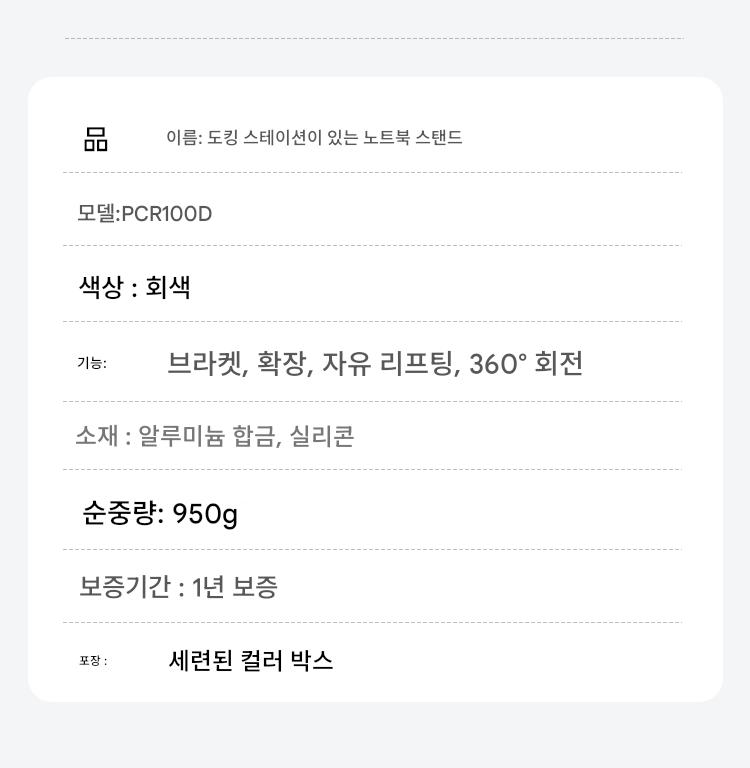750x768 pixels.
Task: Select packaging text 세련된 컬러 박스
Action: 251,661
